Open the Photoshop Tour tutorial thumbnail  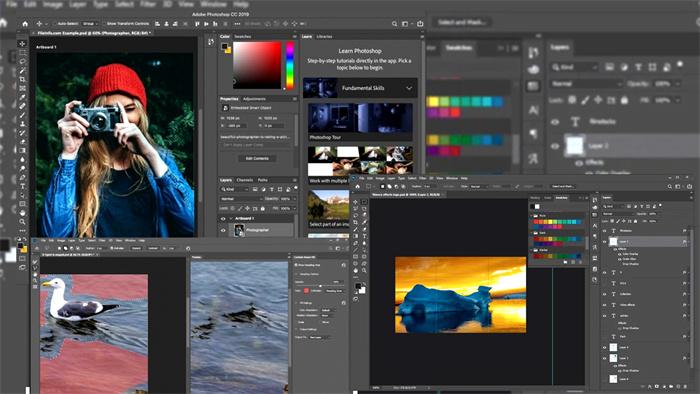point(360,118)
